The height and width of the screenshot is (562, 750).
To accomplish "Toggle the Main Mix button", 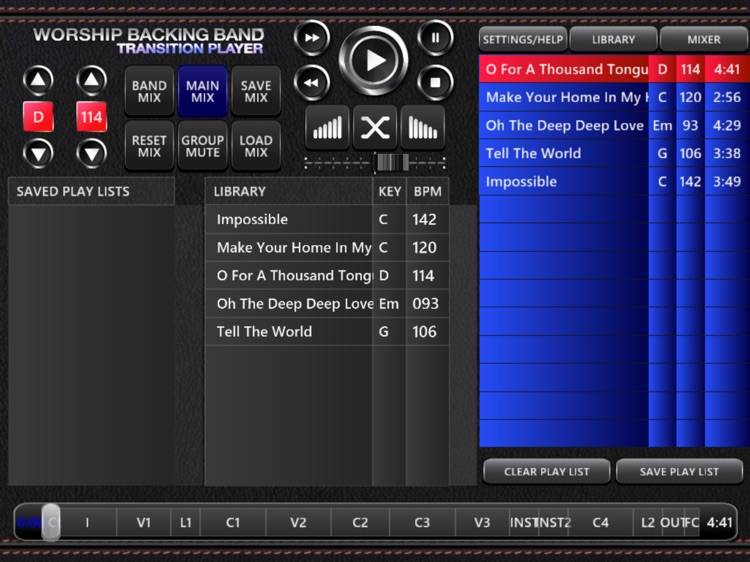I will coord(202,91).
